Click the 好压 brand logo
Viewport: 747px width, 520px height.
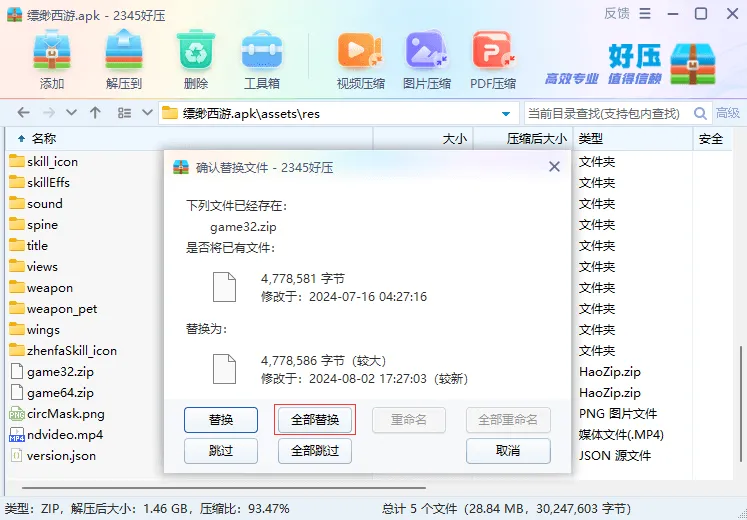[662, 63]
